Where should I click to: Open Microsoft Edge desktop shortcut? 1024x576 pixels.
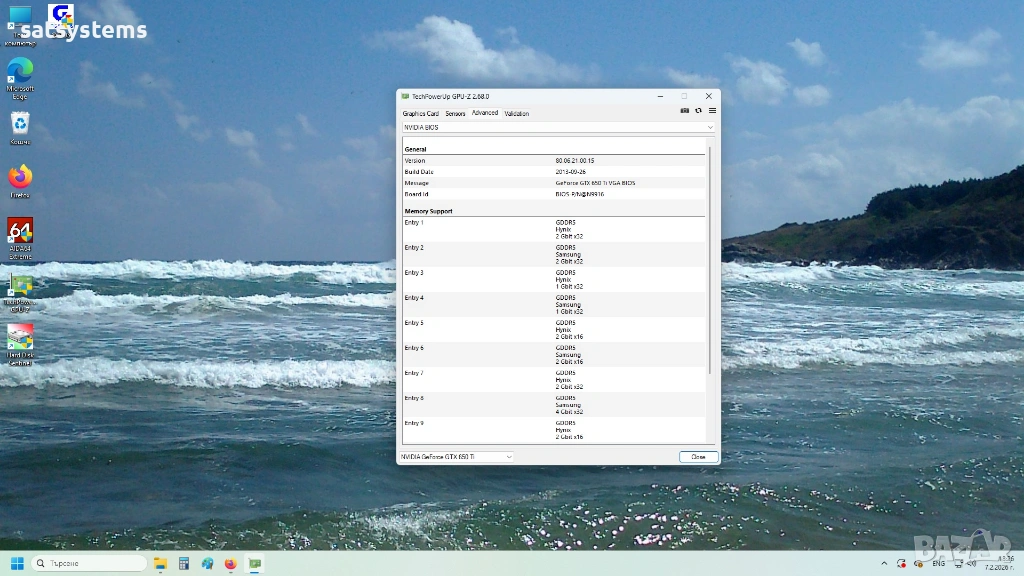click(20, 71)
